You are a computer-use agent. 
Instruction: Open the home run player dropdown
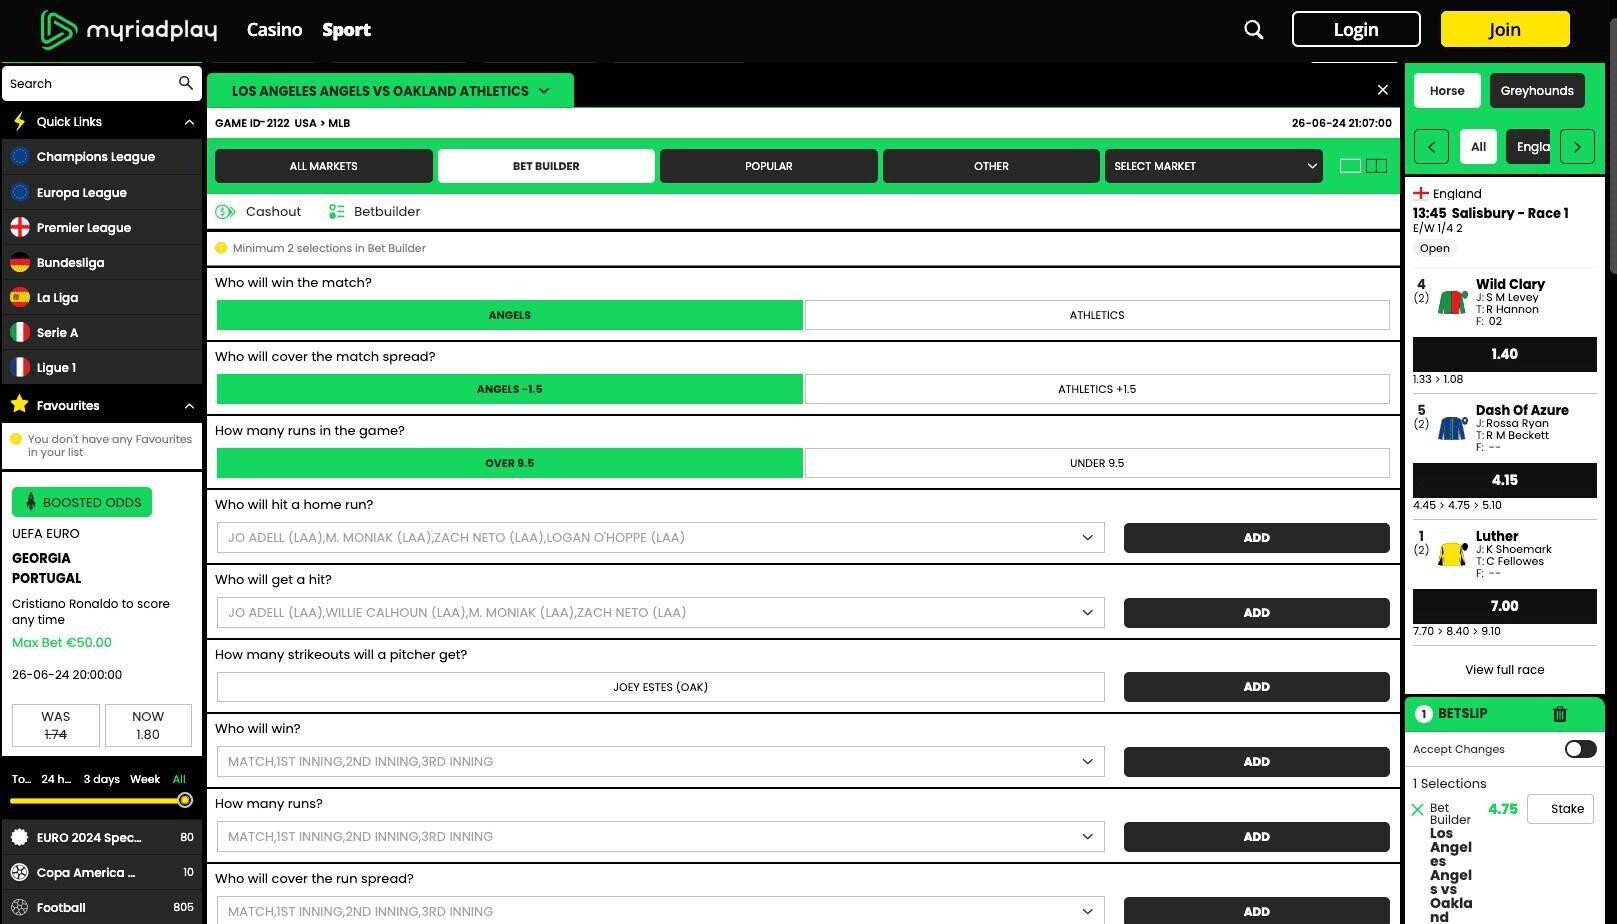click(660, 537)
